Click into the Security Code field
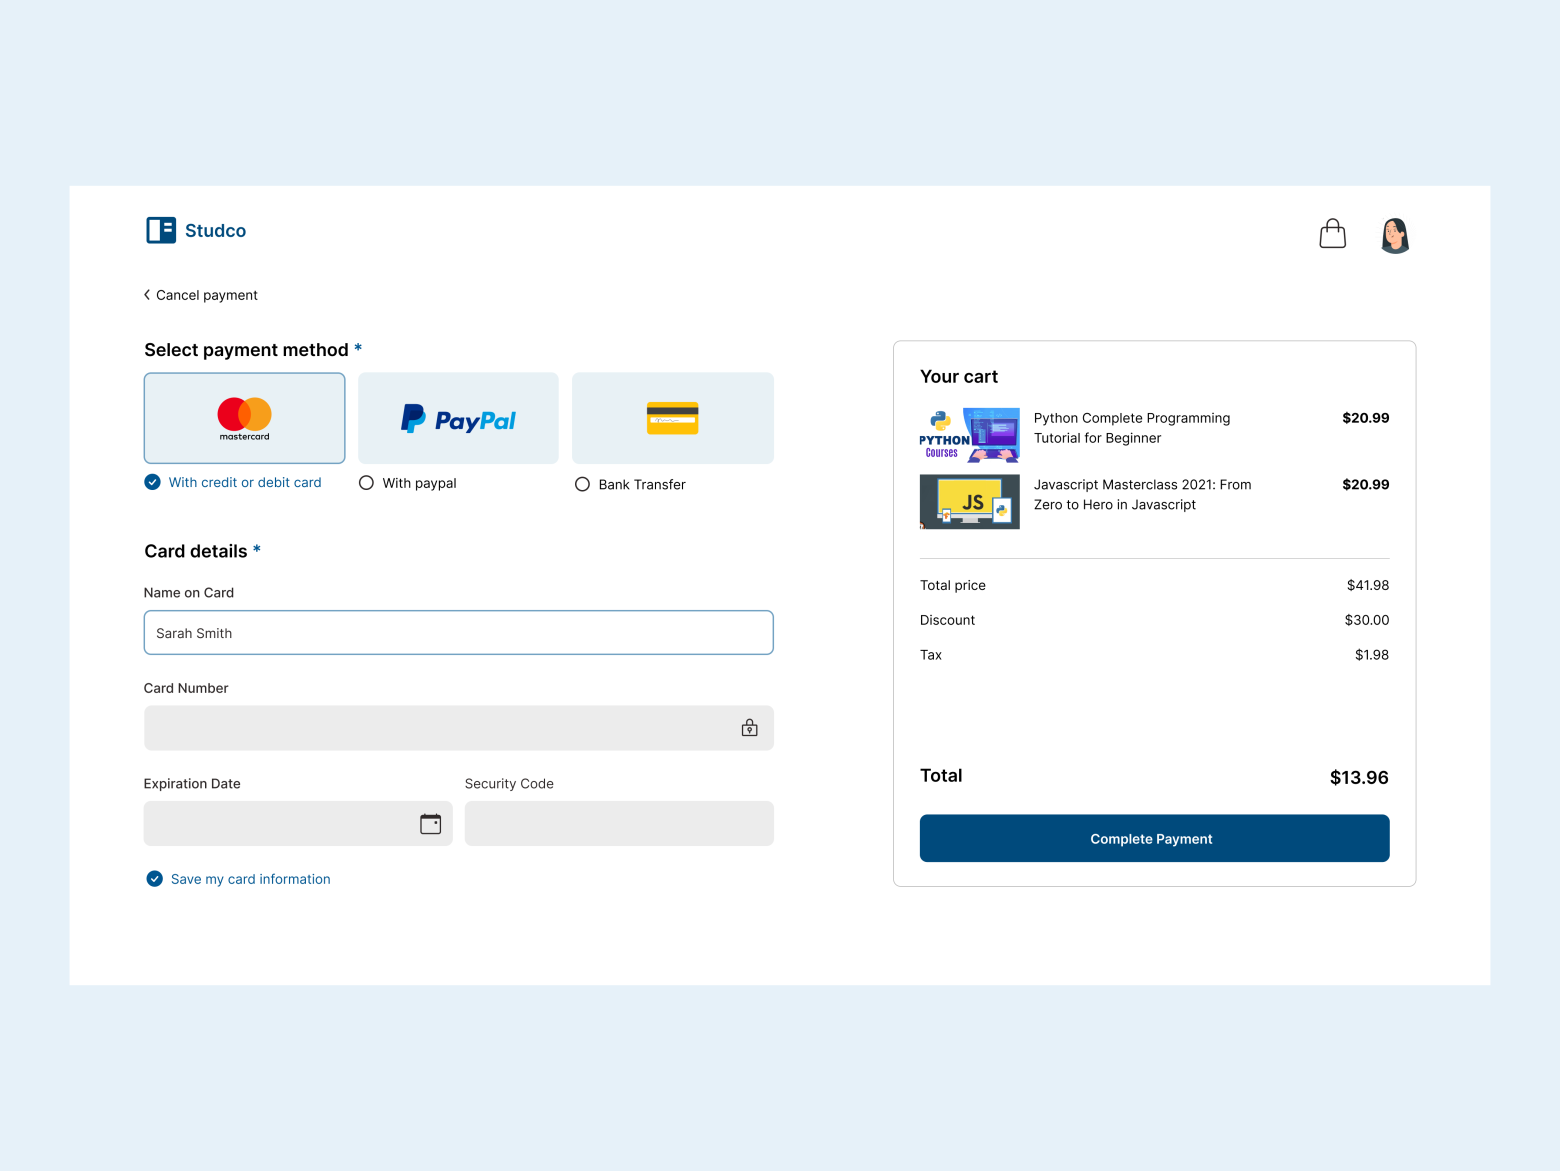1560x1171 pixels. (618, 823)
